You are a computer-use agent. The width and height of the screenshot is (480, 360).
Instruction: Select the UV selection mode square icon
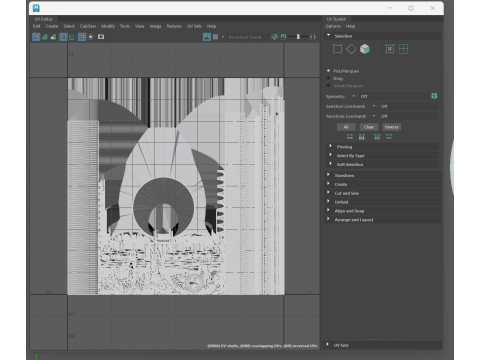pos(338,49)
